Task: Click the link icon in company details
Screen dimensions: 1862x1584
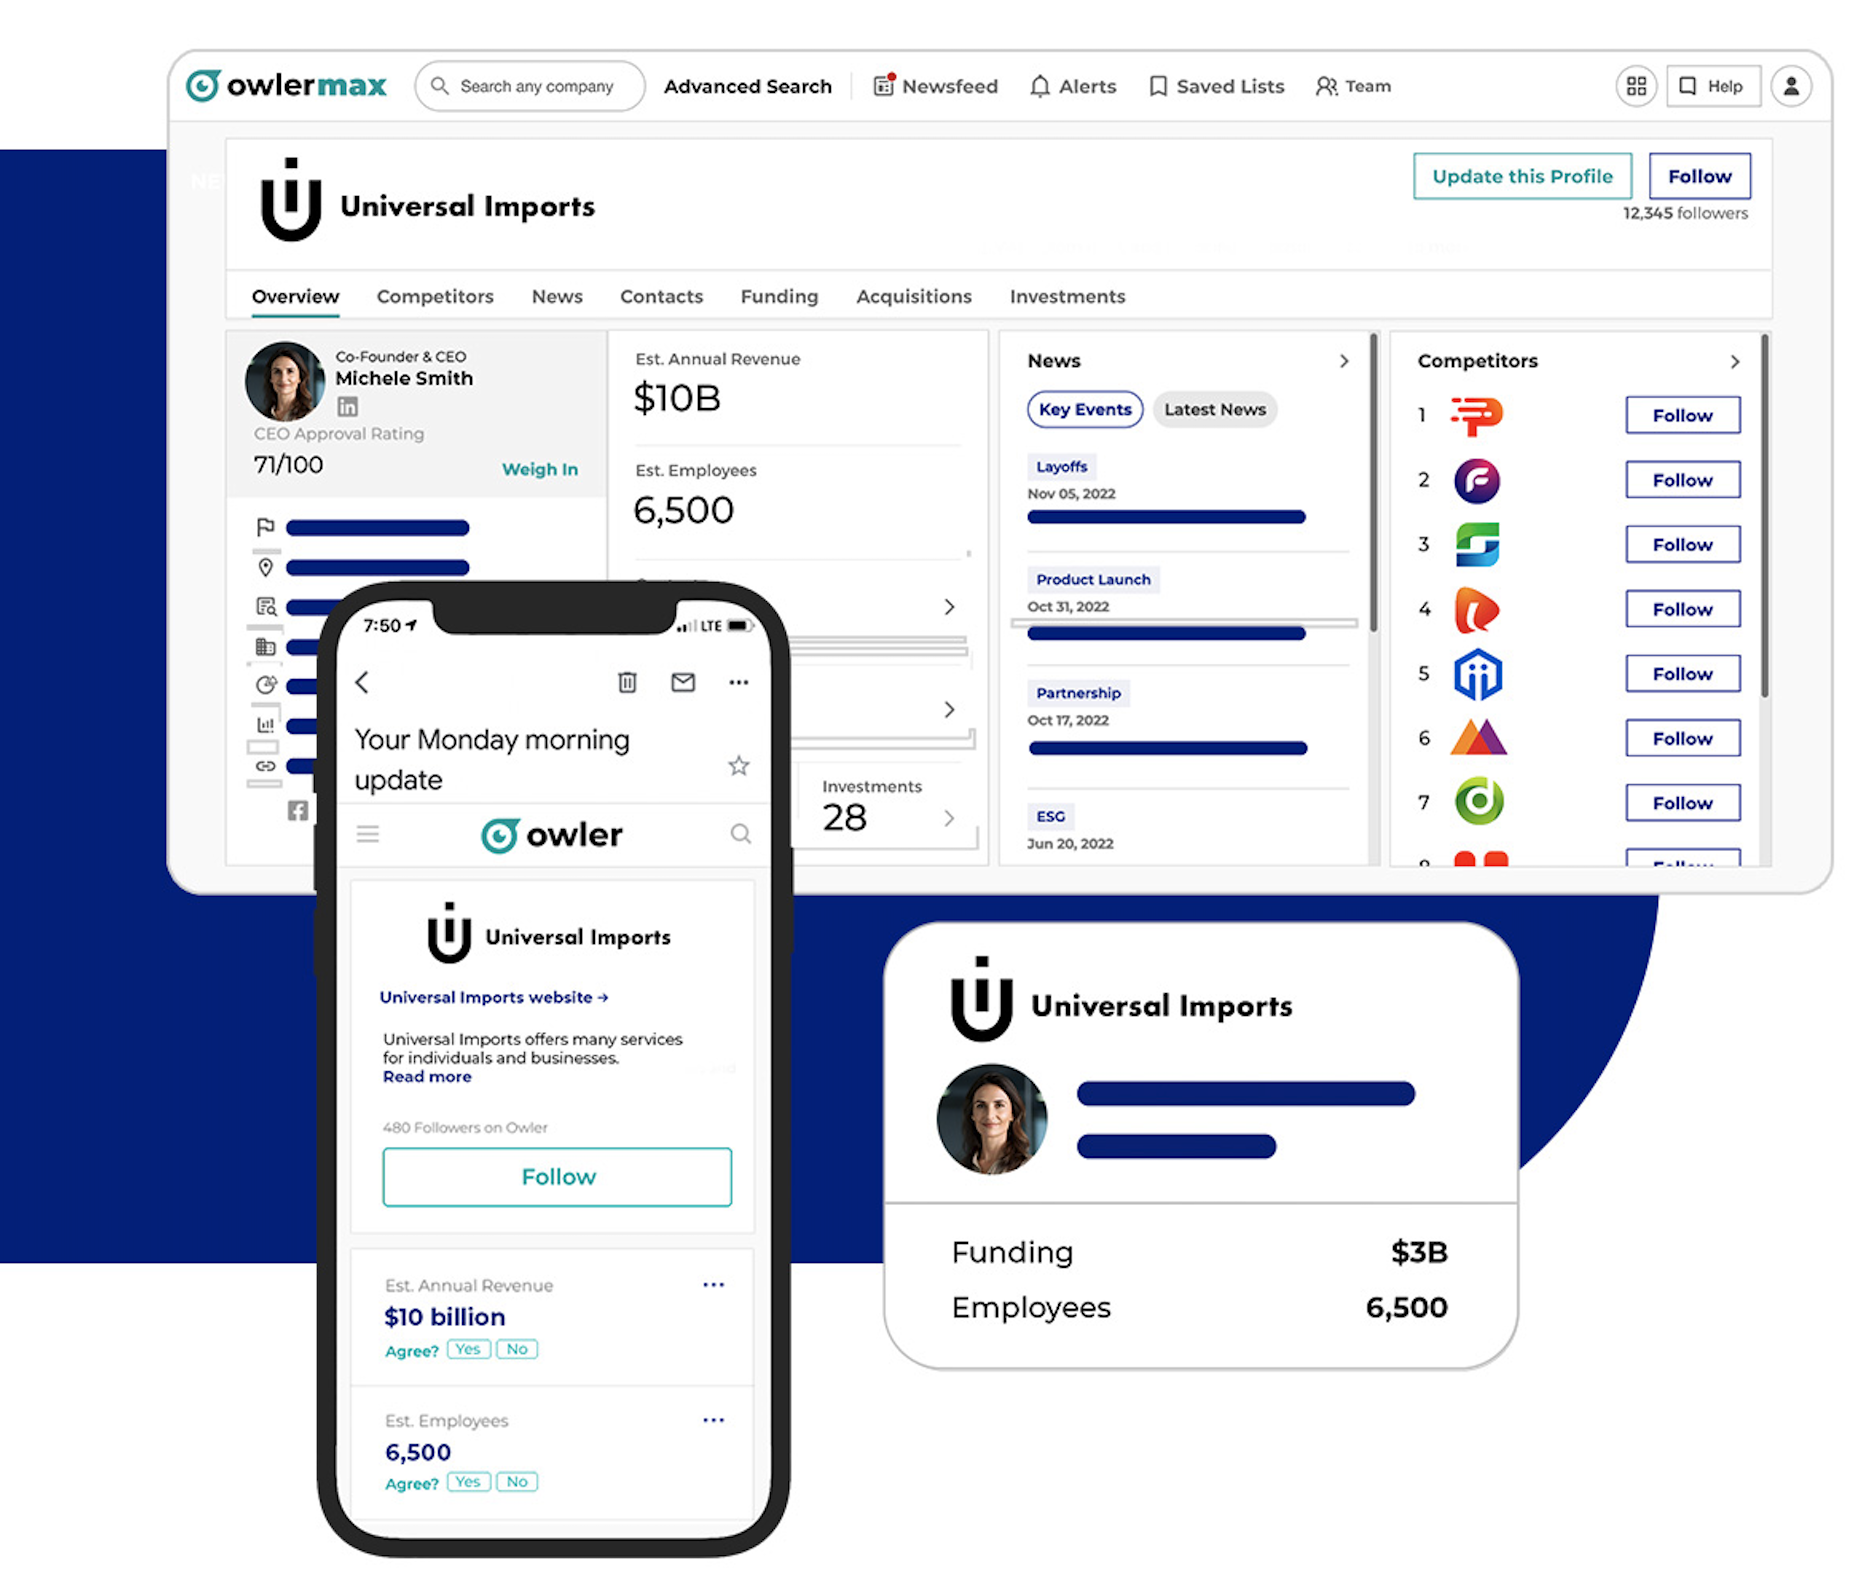Action: (x=265, y=766)
